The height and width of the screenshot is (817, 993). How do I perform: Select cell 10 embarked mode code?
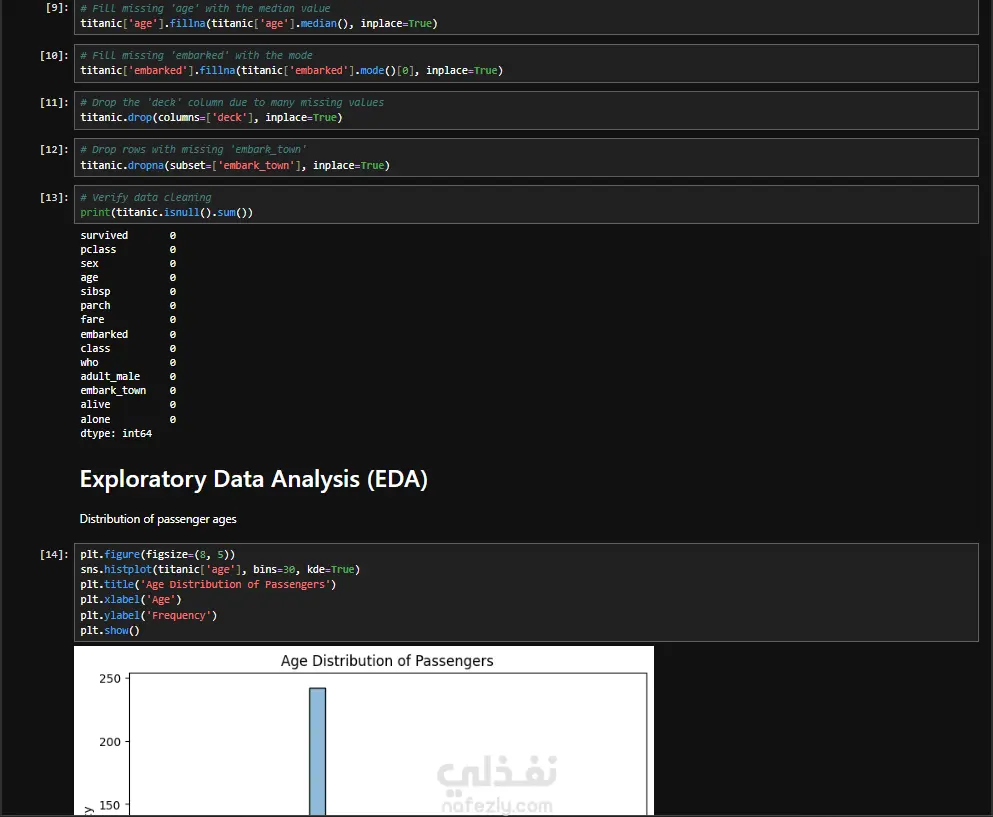[x=526, y=63]
